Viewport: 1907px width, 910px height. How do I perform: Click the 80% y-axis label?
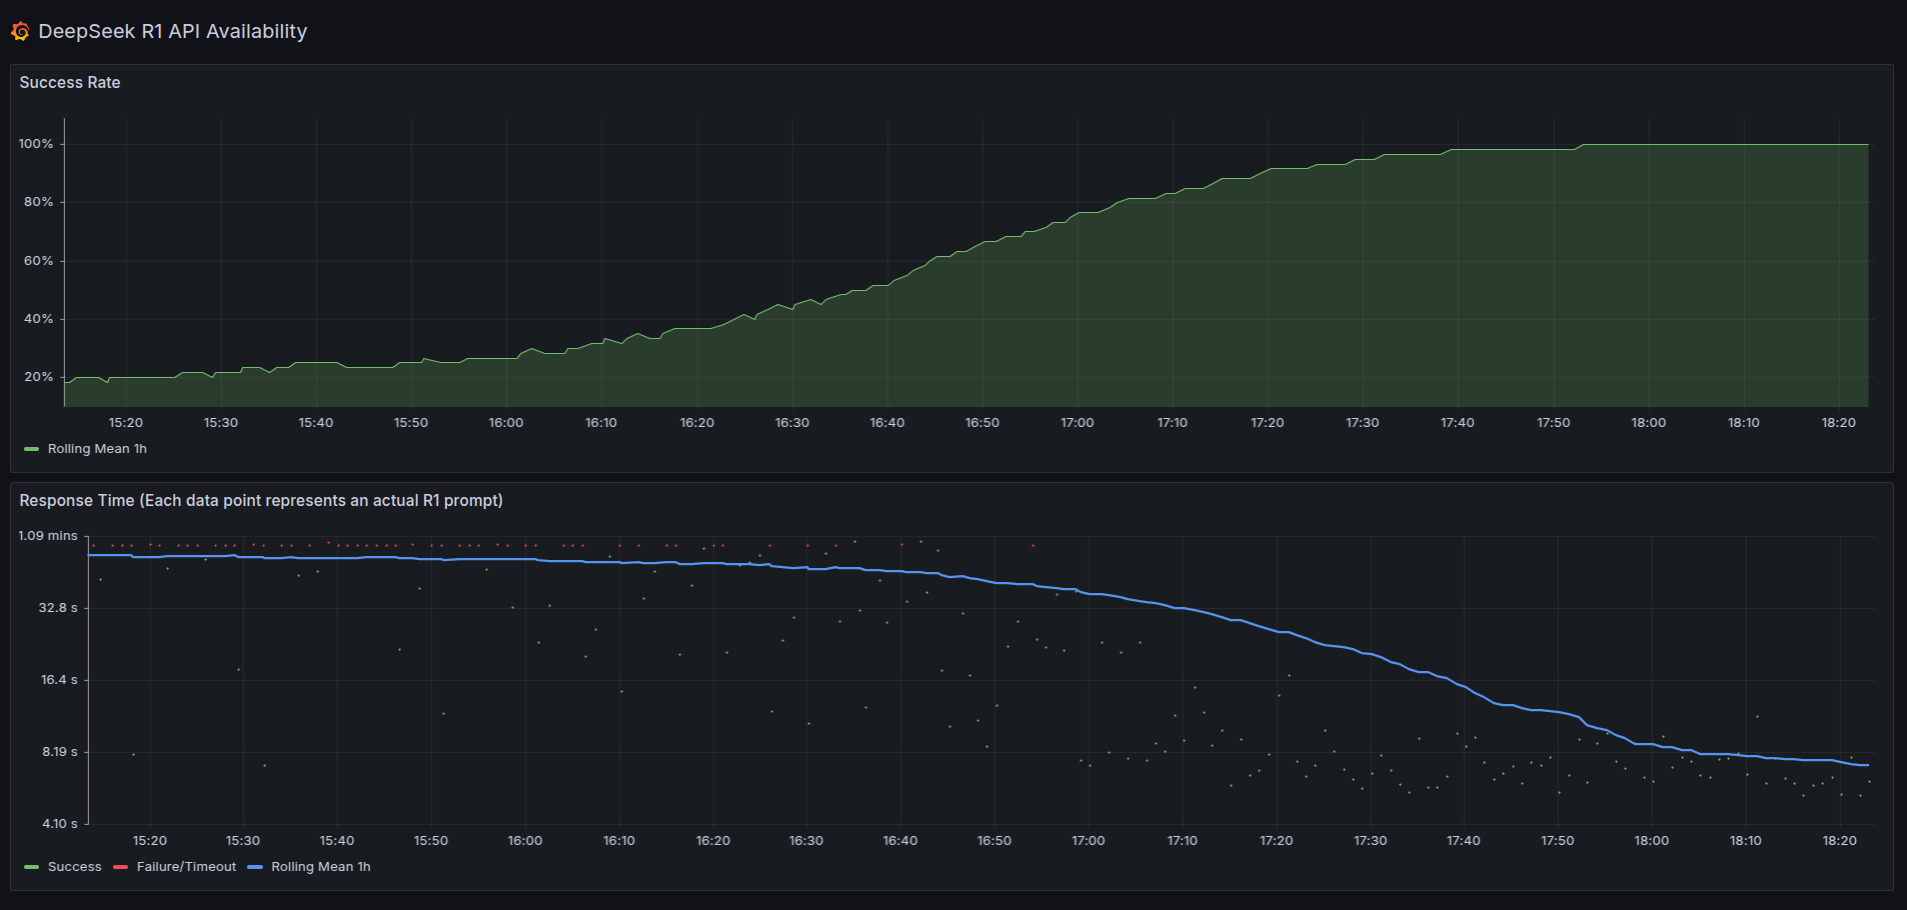(x=39, y=202)
